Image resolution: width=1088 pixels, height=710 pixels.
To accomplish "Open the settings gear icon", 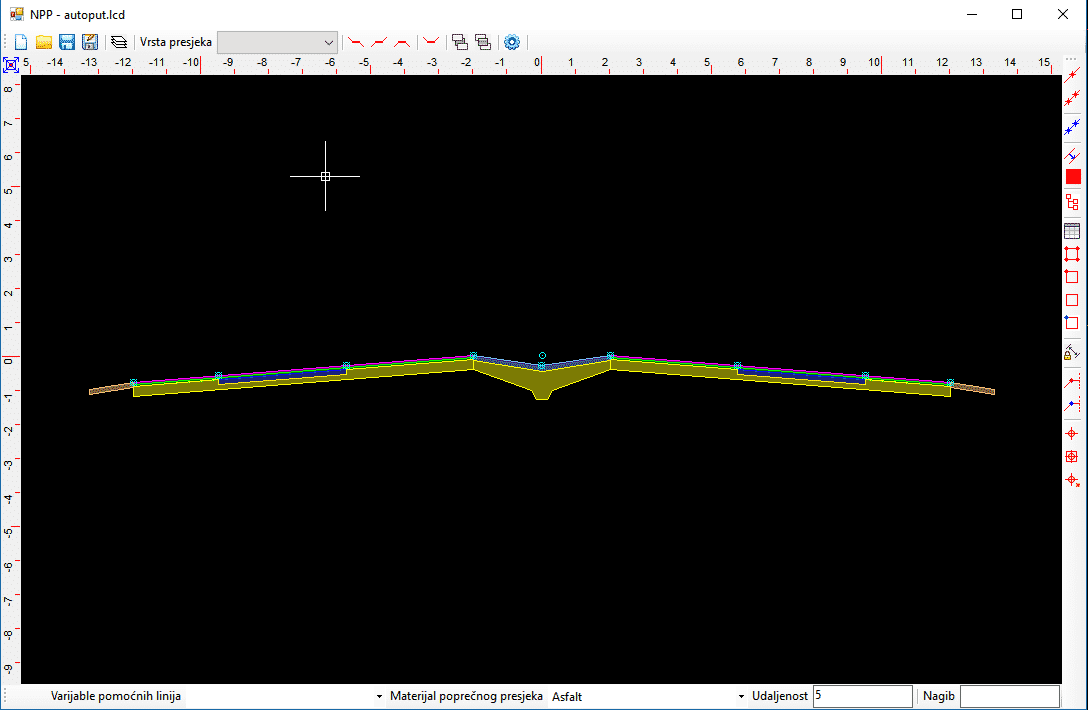I will (512, 42).
